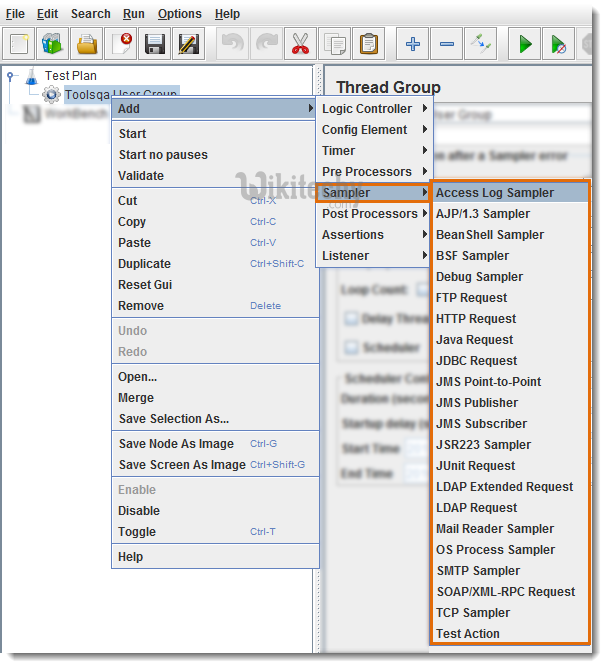Select the Test Plan tree item
The height and width of the screenshot is (668, 607).
click(x=70, y=75)
